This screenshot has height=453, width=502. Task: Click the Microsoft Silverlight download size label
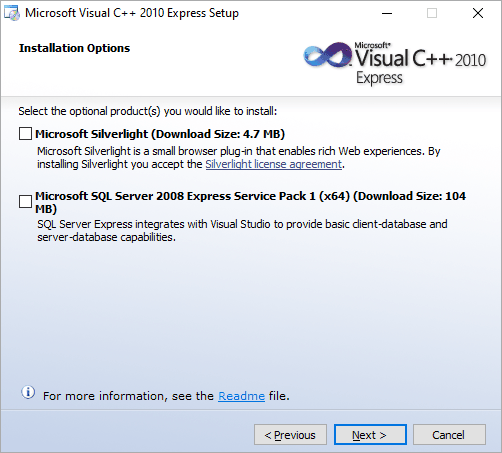tap(160, 134)
